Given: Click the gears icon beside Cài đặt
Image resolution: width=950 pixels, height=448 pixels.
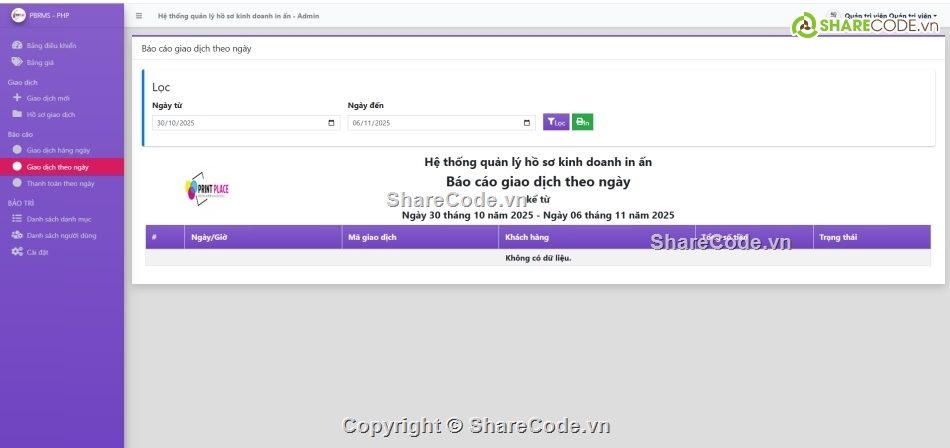Looking at the screenshot, I should 17,252.
